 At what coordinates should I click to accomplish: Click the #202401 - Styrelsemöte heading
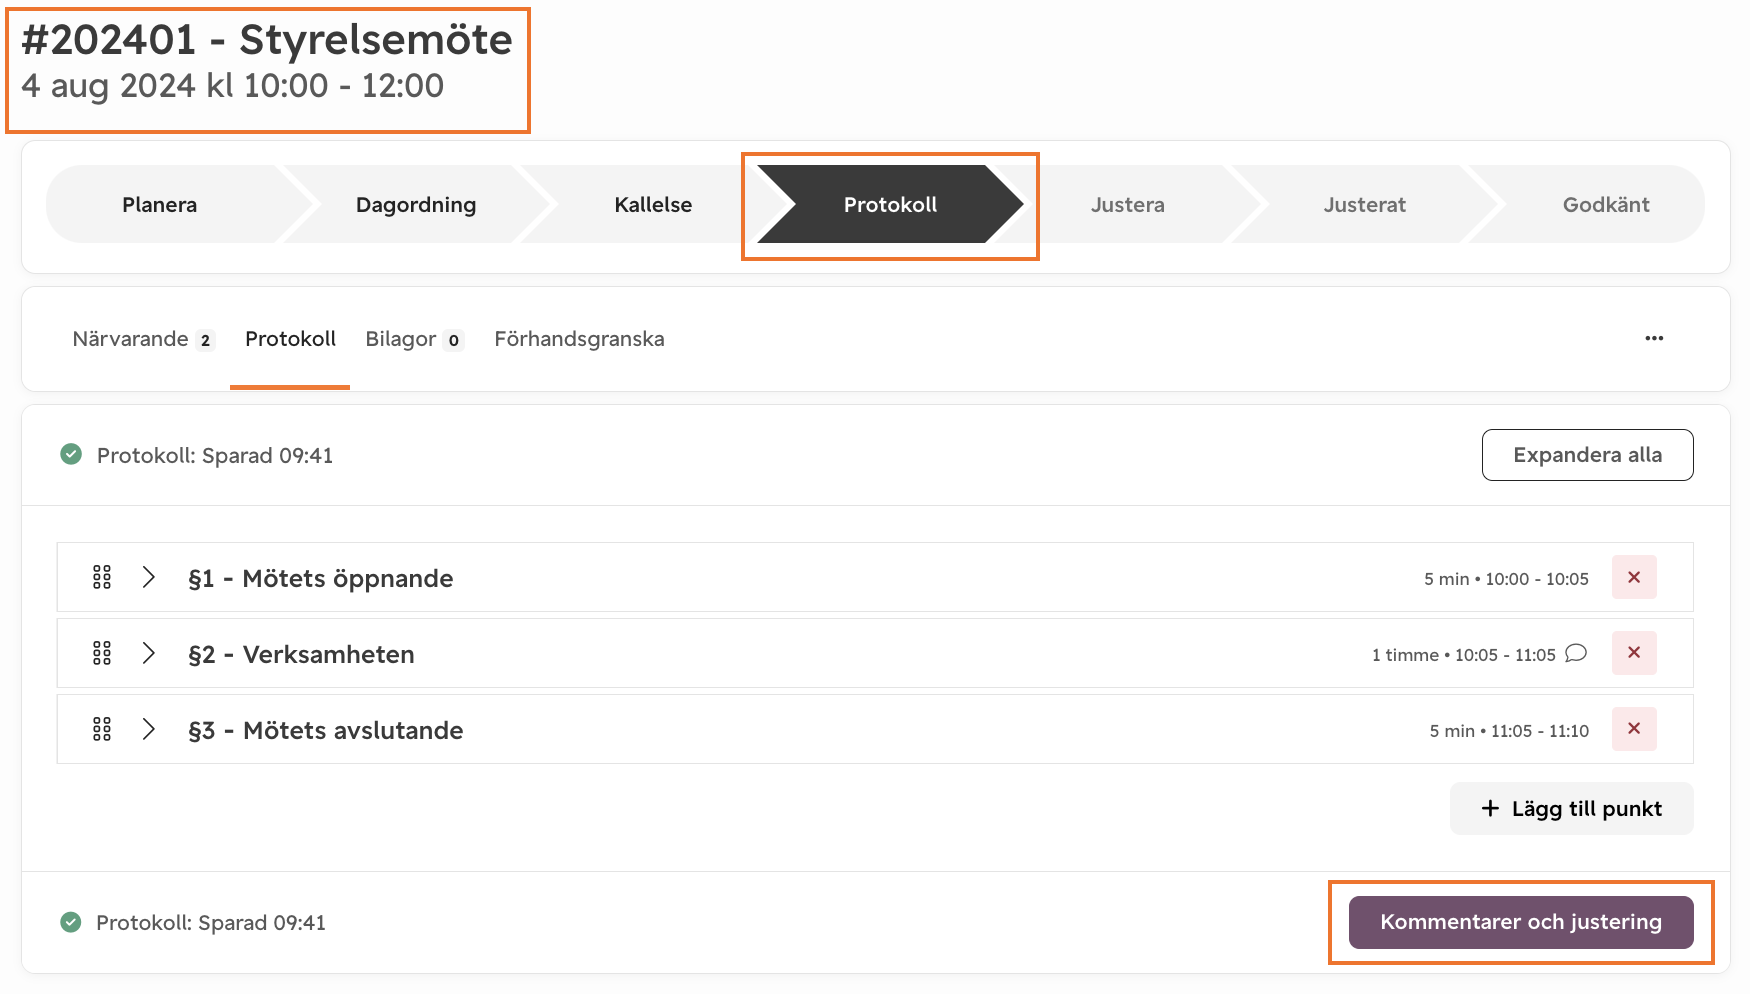coord(267,40)
